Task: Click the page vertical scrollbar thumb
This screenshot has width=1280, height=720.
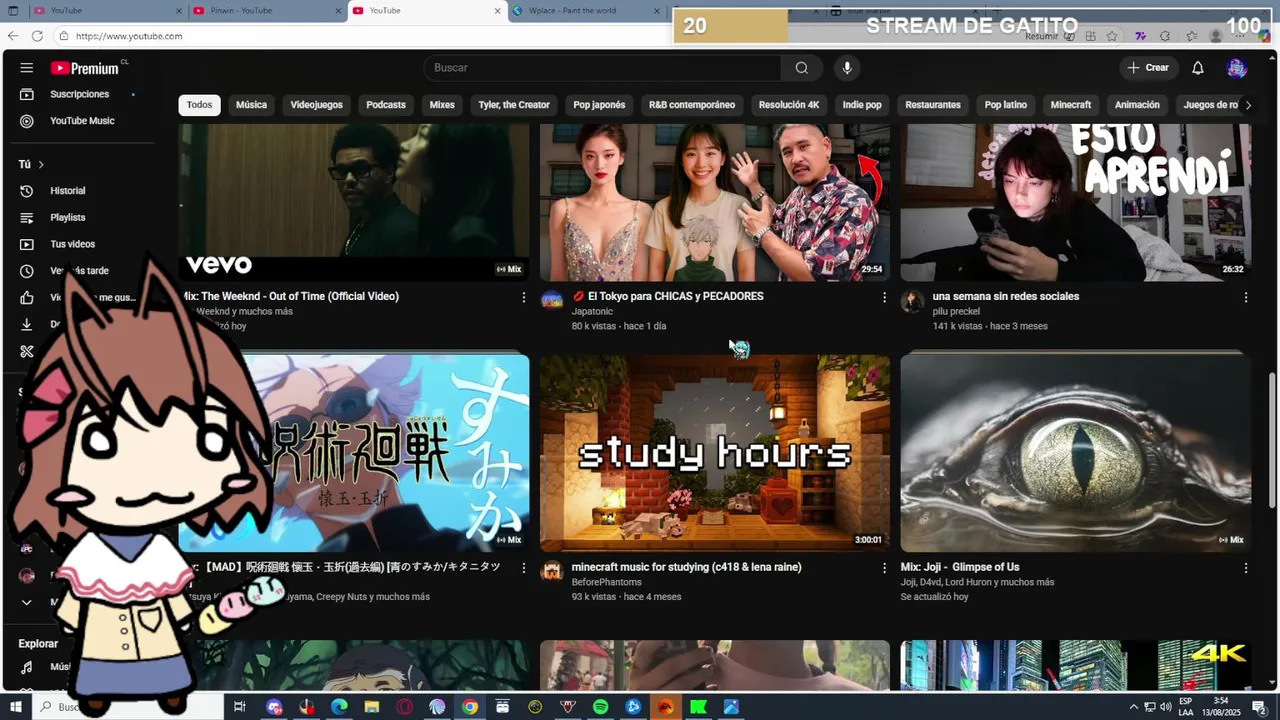Action: point(1273,440)
